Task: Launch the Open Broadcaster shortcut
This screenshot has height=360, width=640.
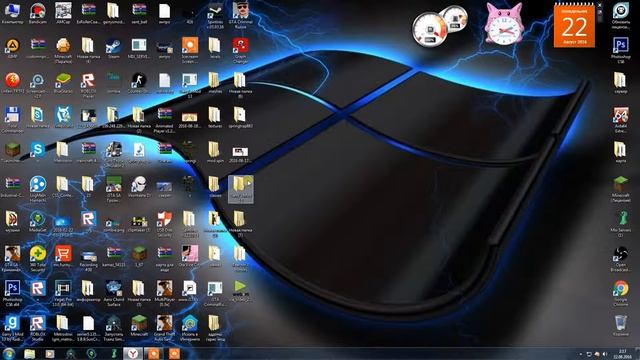Action: coord(621,258)
